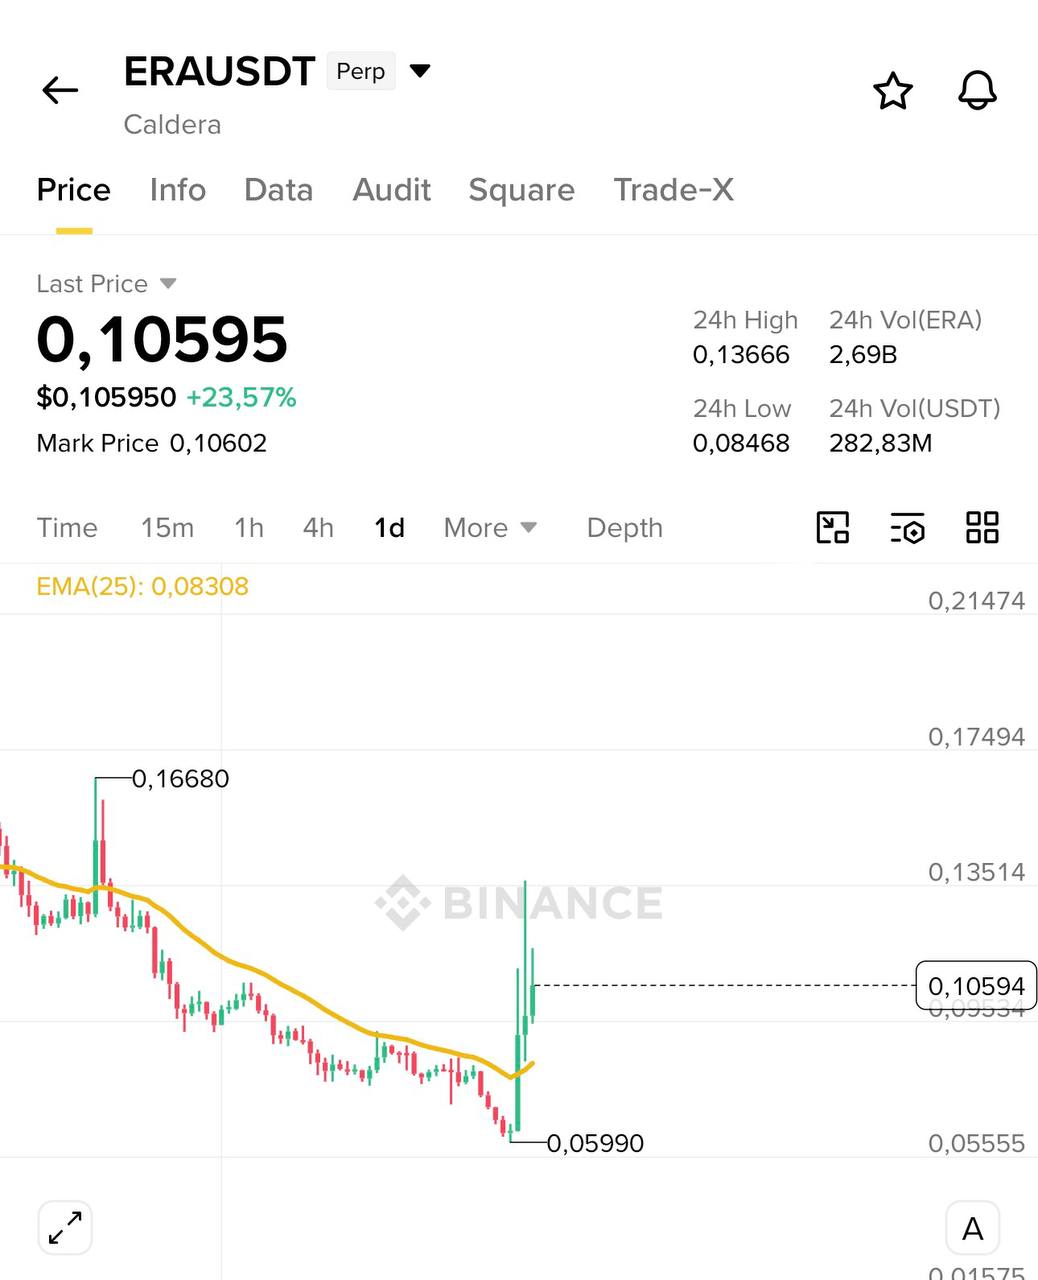Screen dimensions: 1038x1280
Task: Open price alert bell icon
Action: point(977,91)
